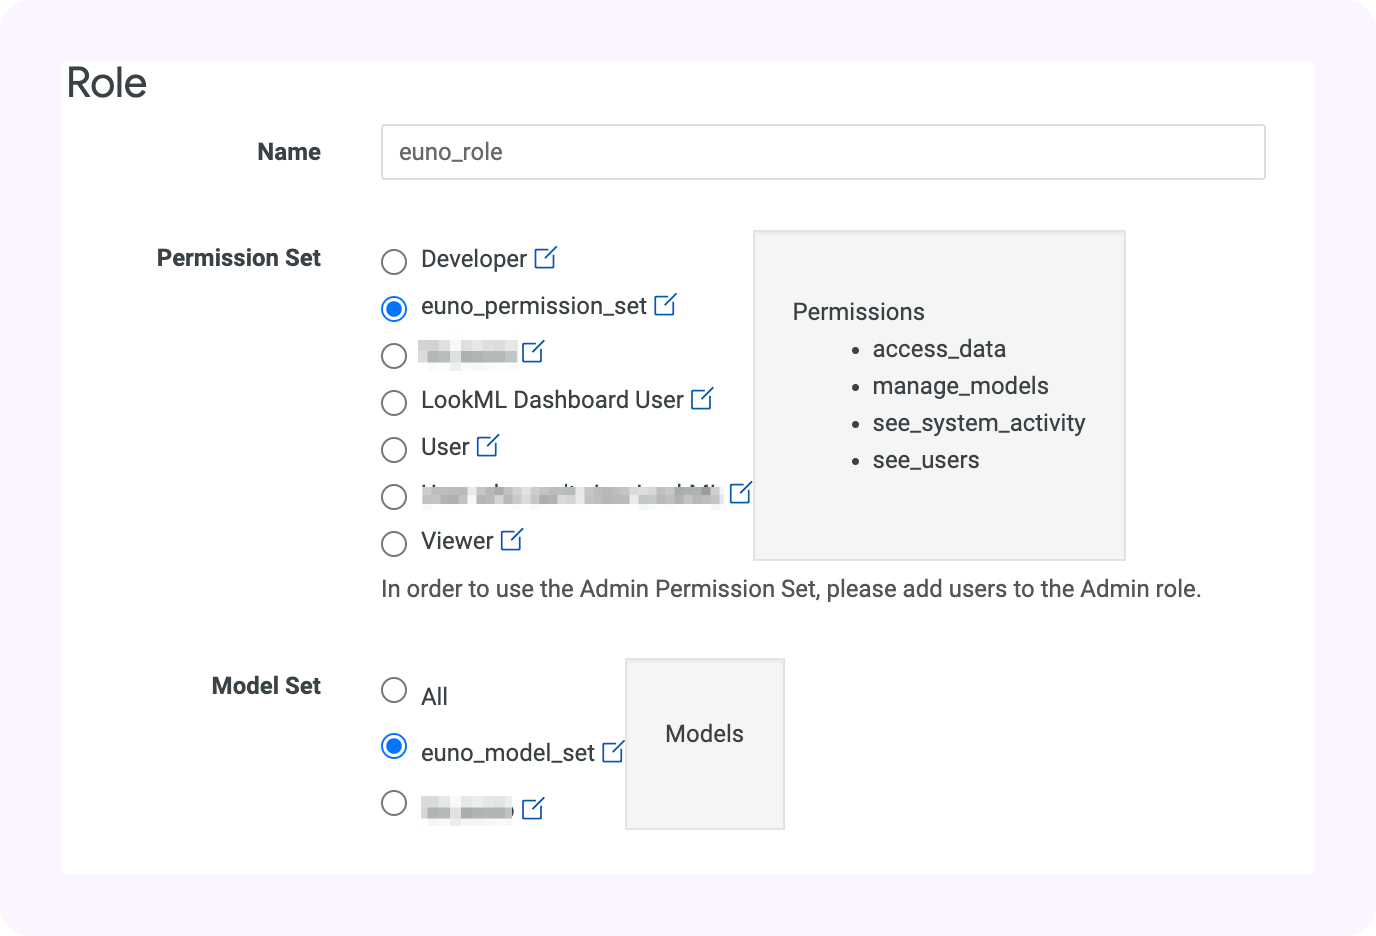The height and width of the screenshot is (936, 1376).
Task: Select the User permission set radio
Action: coord(394,450)
